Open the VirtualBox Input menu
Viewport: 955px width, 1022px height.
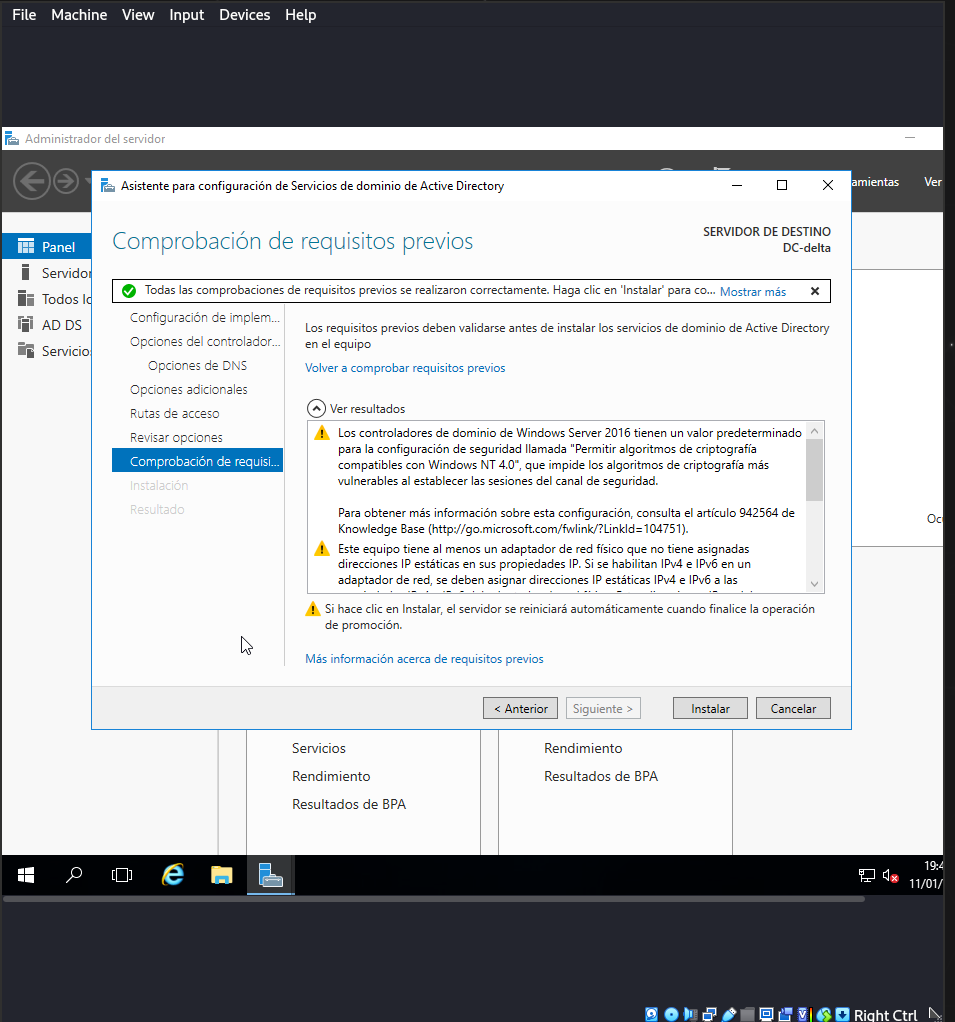click(x=186, y=14)
